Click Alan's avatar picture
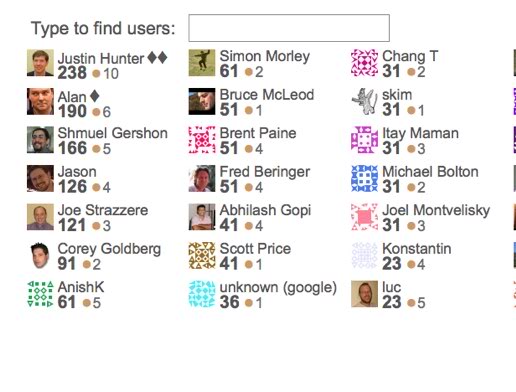Viewport: 516px width, 392px height. tap(40, 101)
